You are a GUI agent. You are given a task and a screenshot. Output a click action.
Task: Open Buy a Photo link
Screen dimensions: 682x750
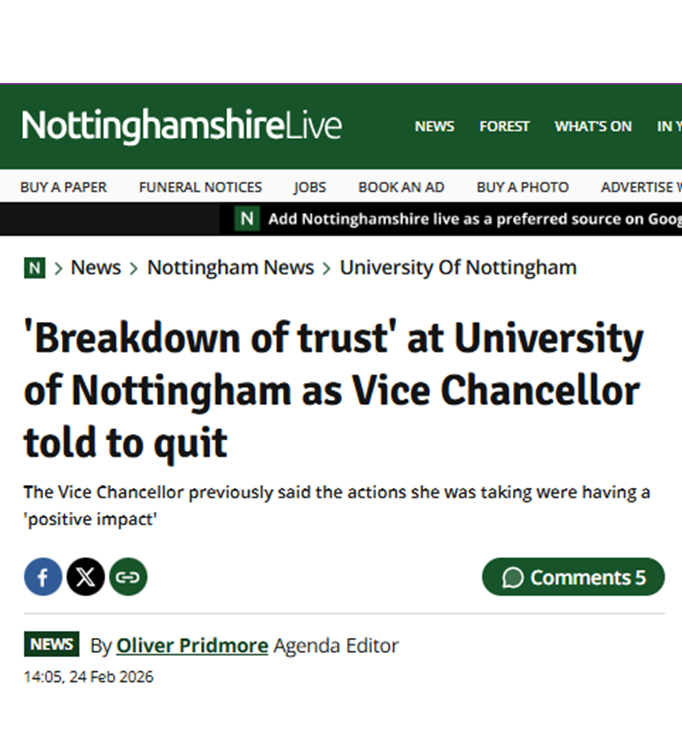522,187
